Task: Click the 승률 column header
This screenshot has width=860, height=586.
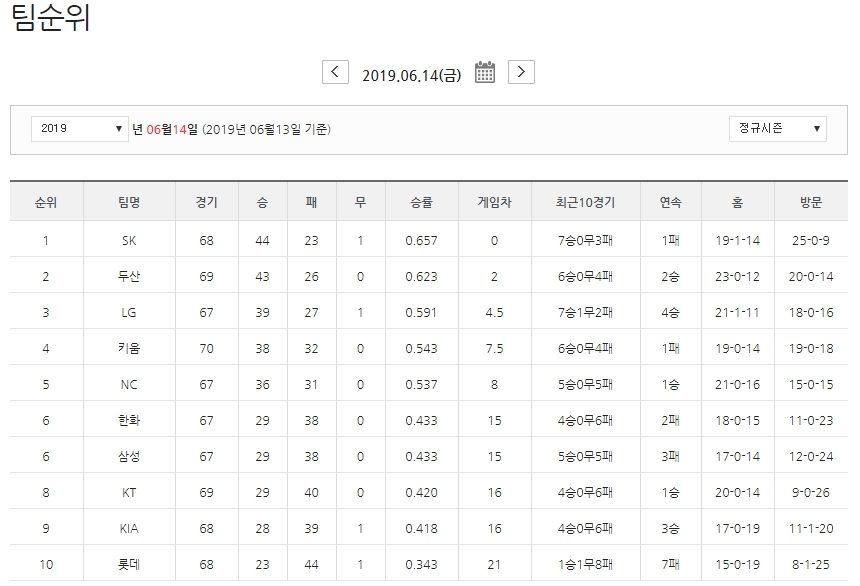Action: point(421,202)
